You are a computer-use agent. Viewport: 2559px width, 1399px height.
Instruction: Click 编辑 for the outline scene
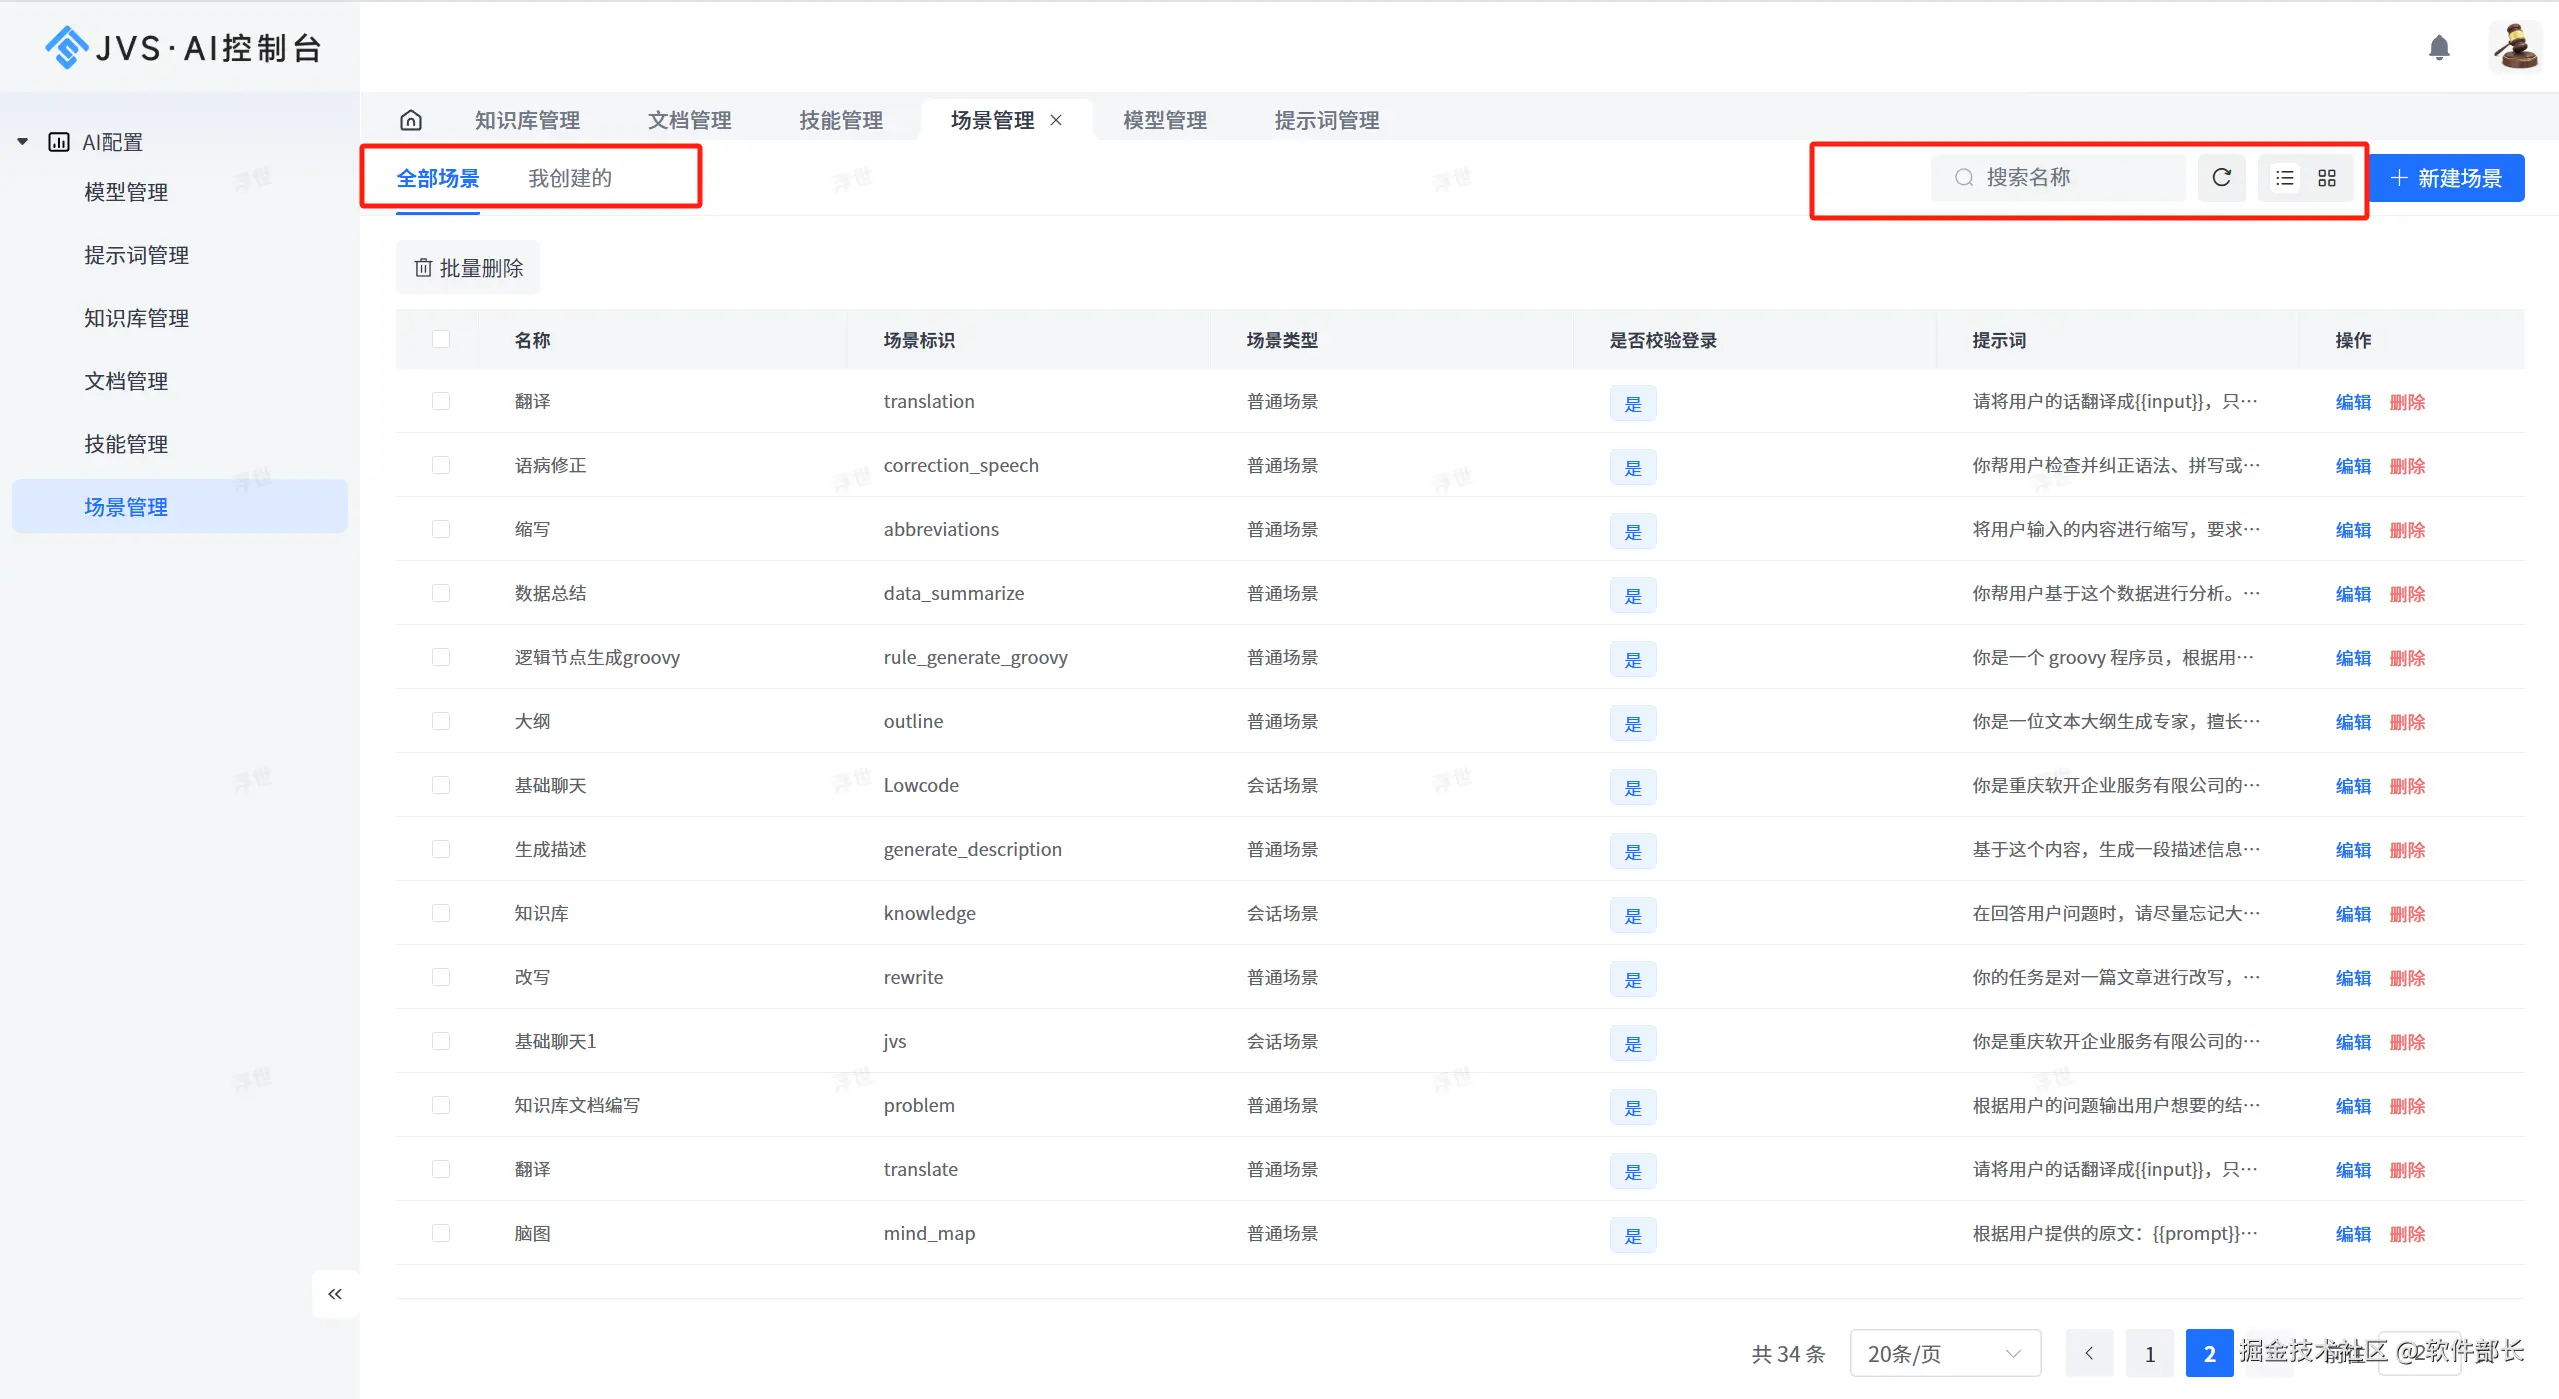(2352, 722)
